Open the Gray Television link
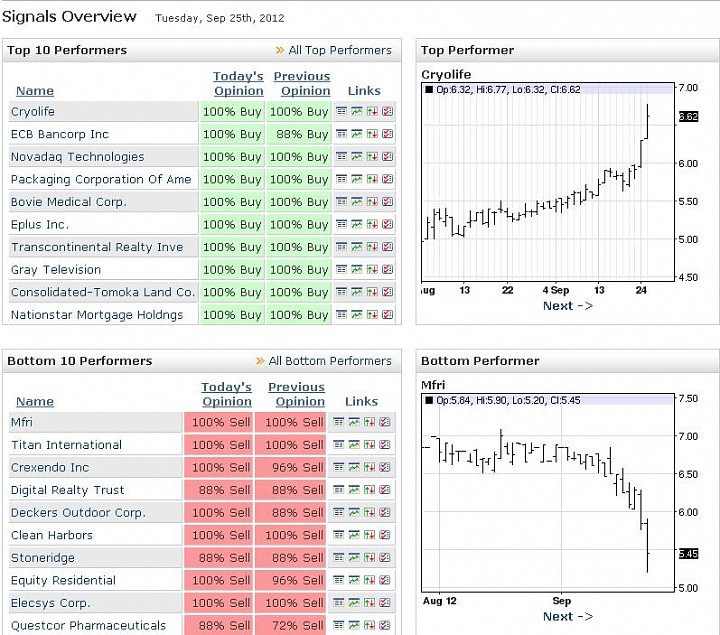This screenshot has height=635, width=720. pos(56,270)
